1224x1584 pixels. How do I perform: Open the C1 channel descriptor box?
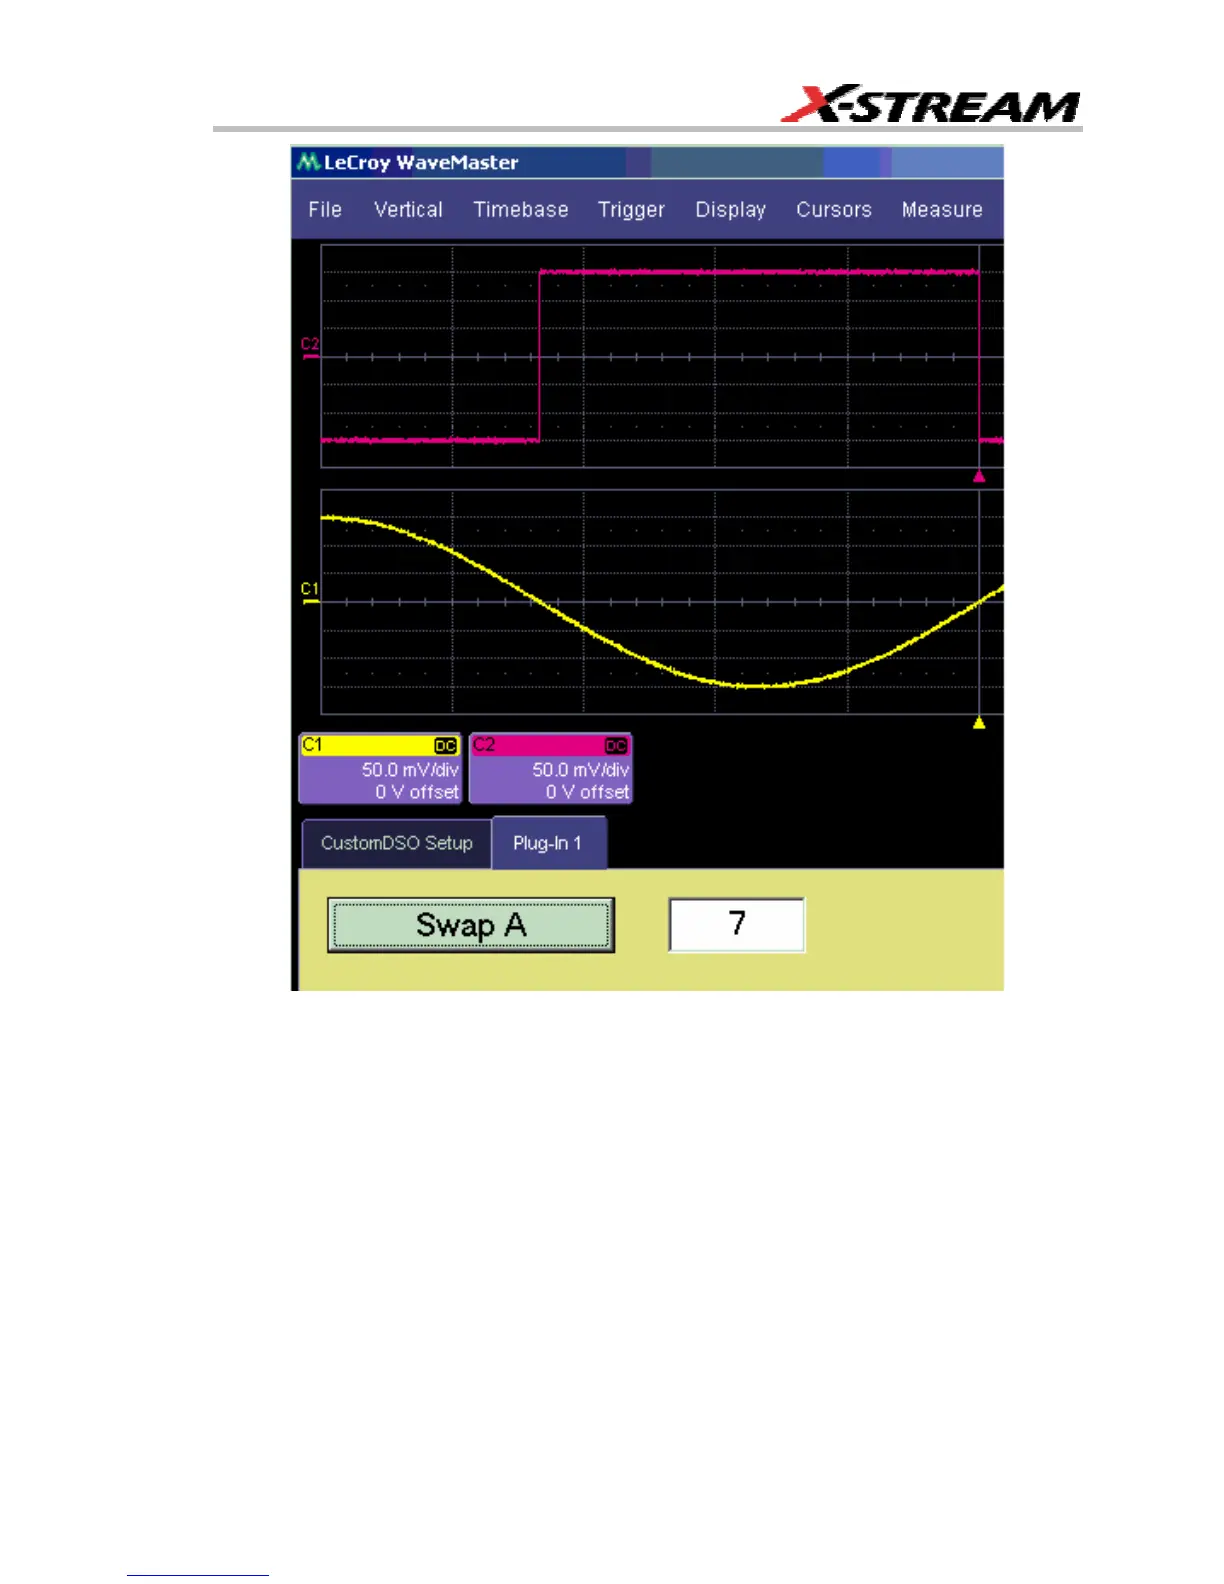[380, 768]
